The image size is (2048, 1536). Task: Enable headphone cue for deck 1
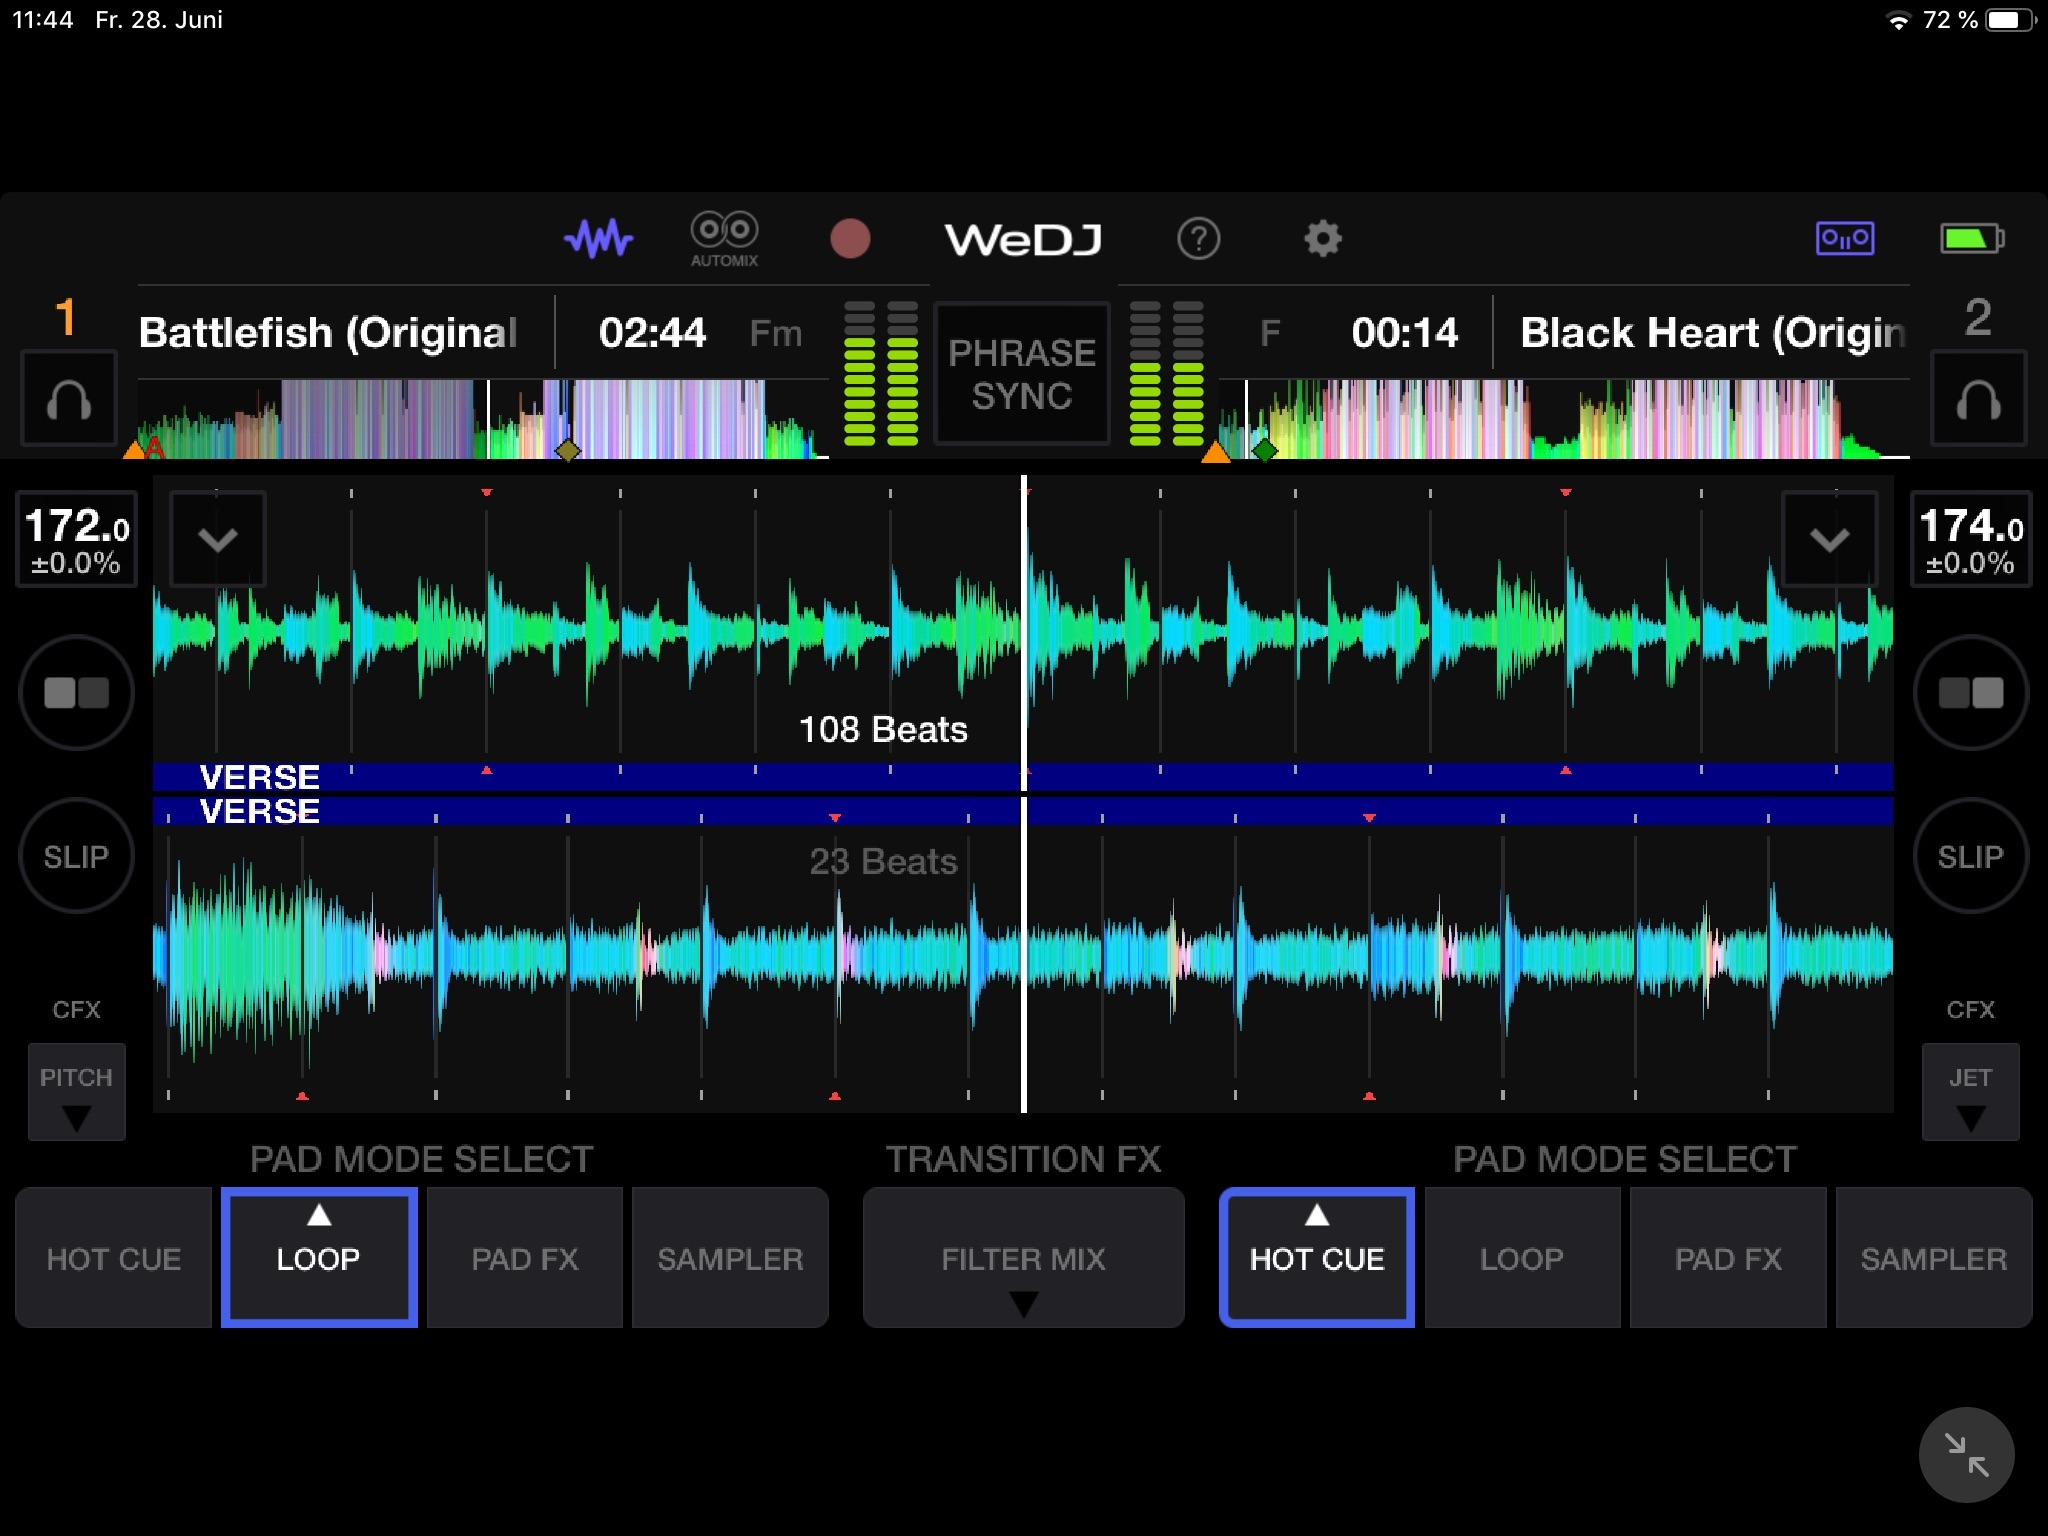[69, 400]
